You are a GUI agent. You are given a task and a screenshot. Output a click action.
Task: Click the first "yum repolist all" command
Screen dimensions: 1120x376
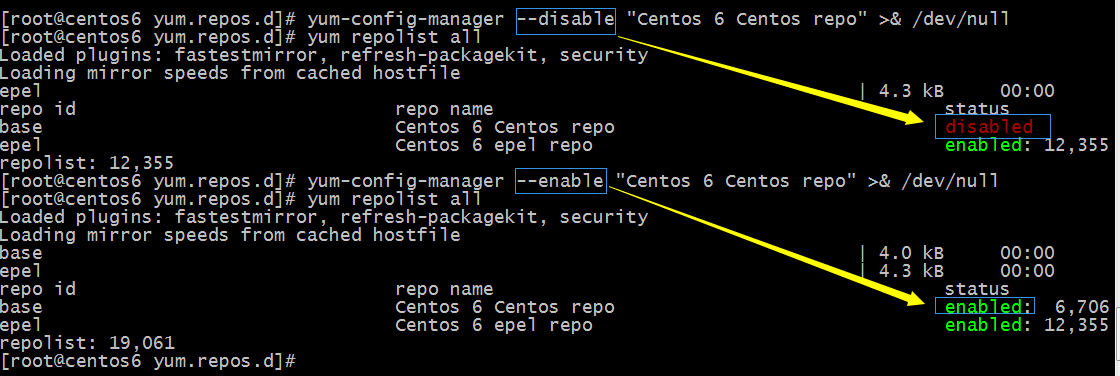tap(394, 37)
